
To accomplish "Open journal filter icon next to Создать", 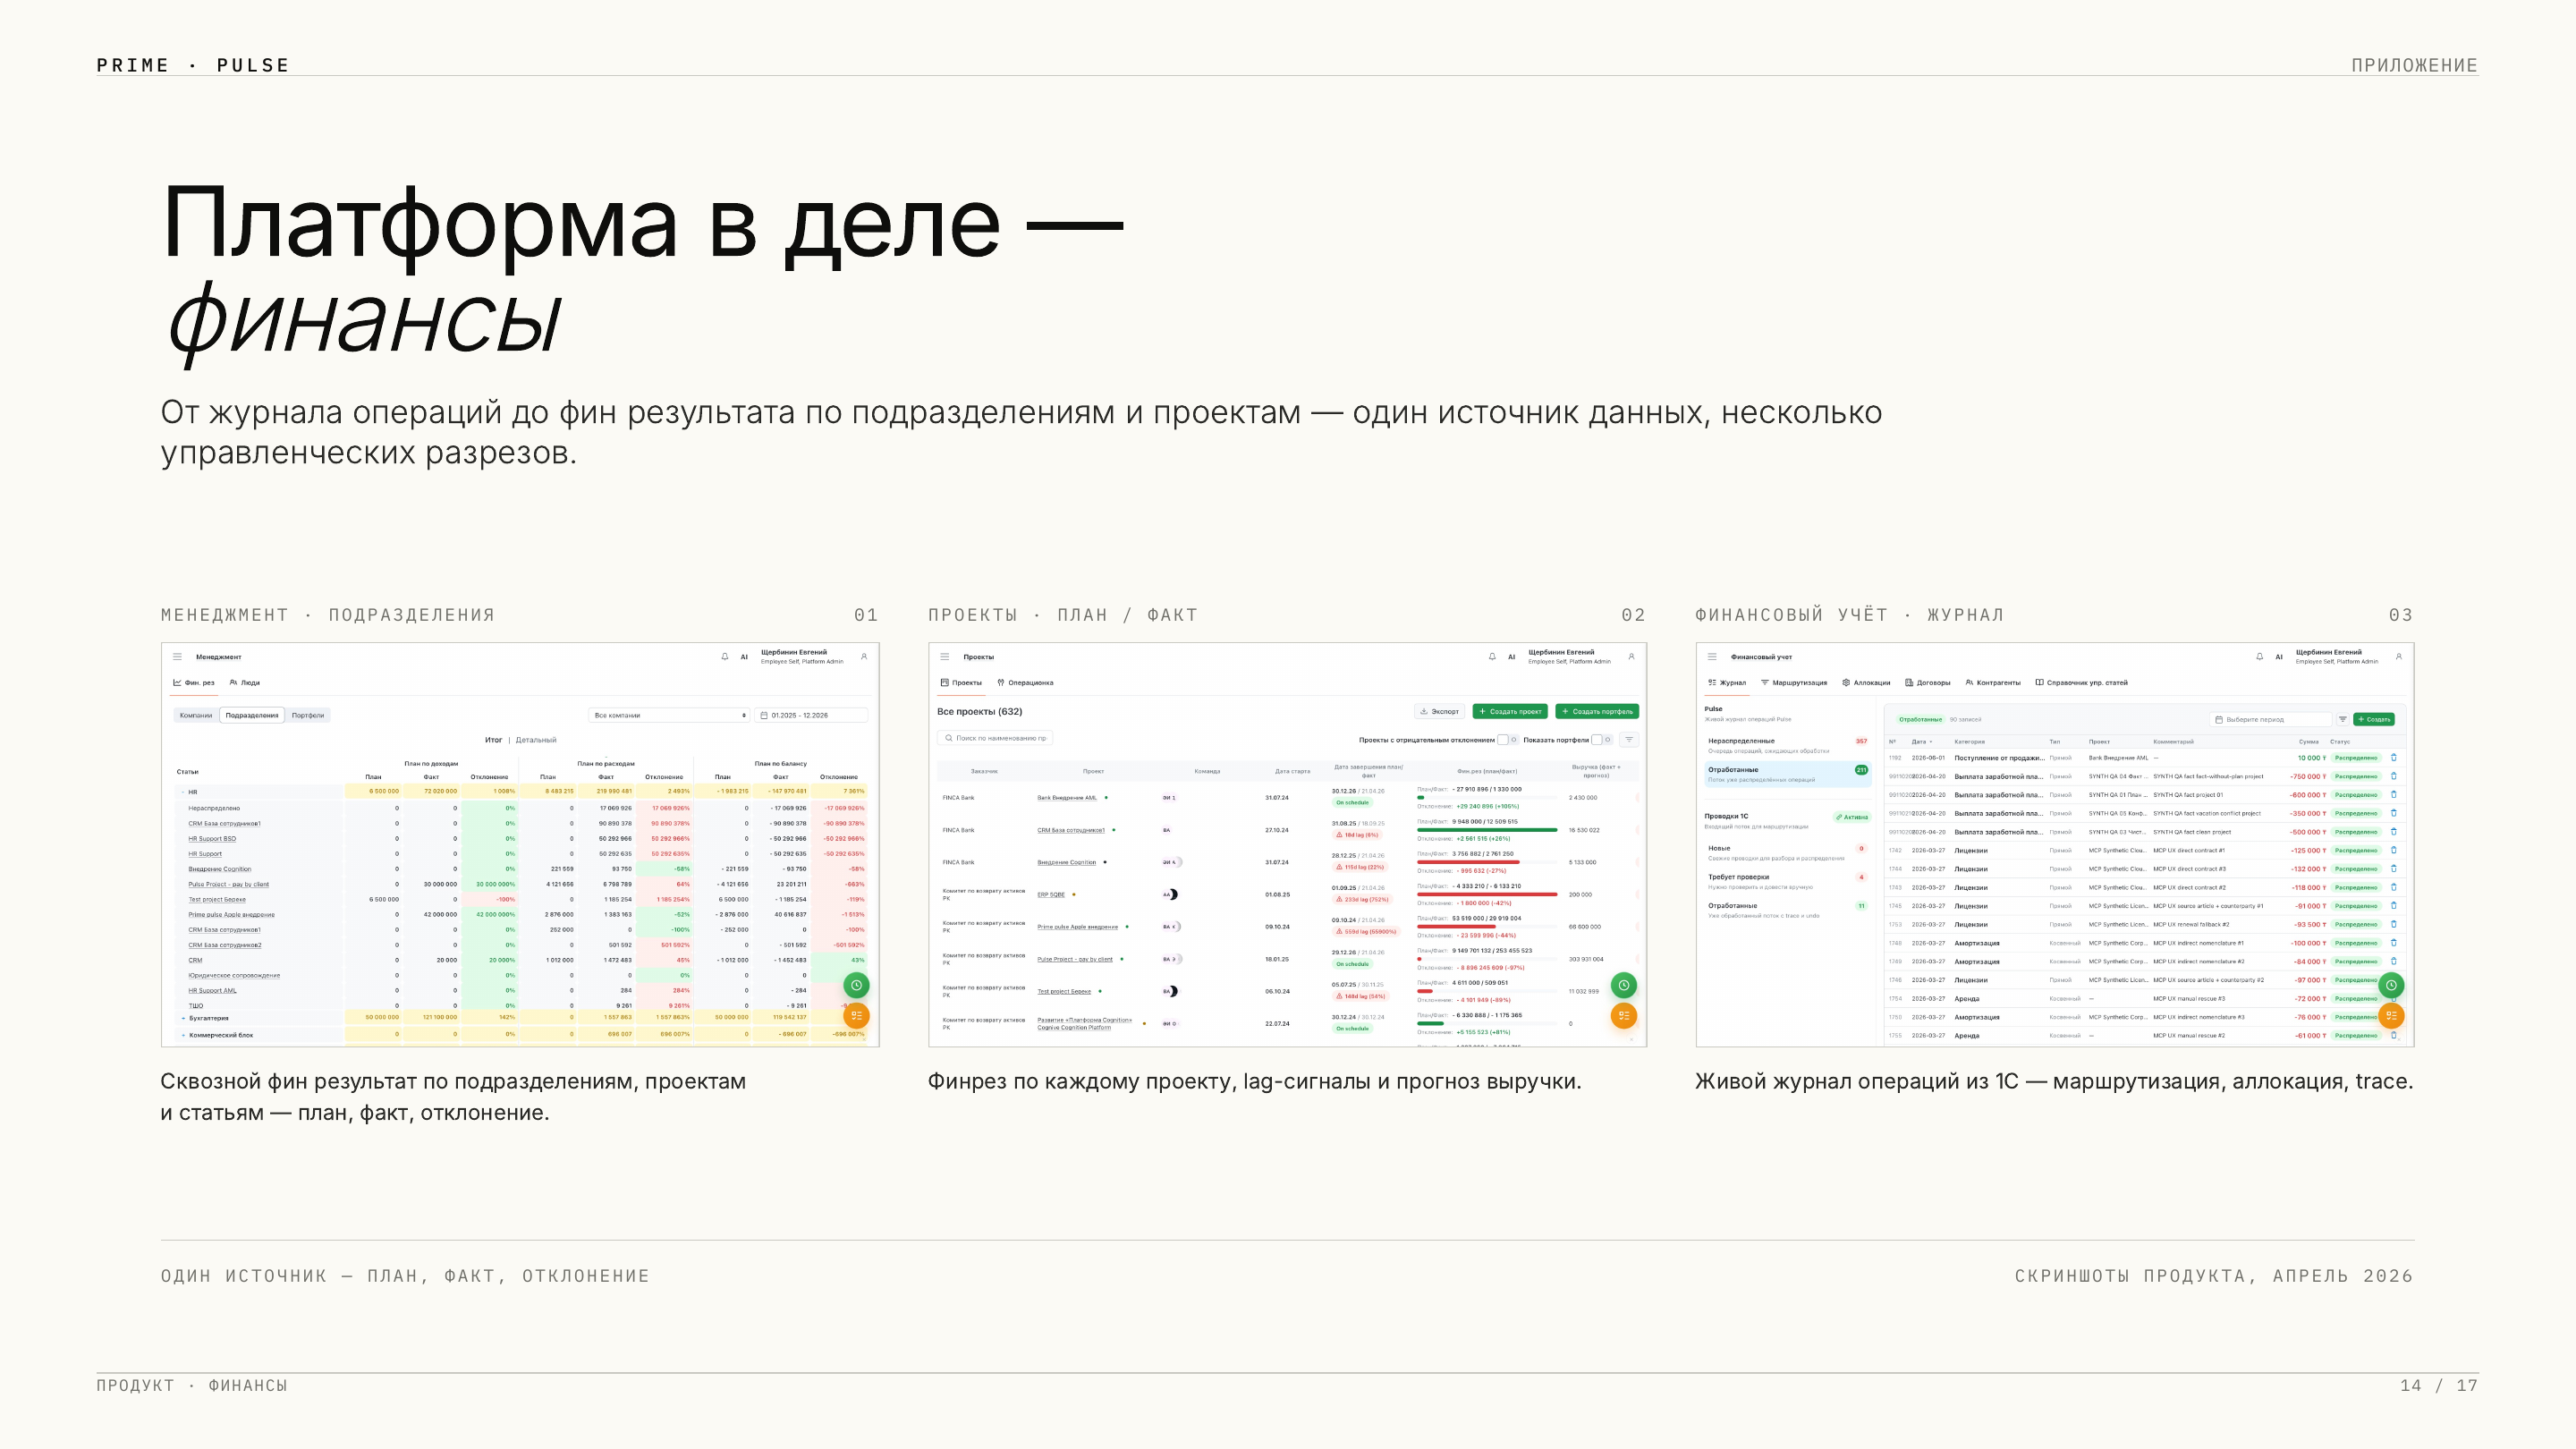I will pyautogui.click(x=2342, y=719).
